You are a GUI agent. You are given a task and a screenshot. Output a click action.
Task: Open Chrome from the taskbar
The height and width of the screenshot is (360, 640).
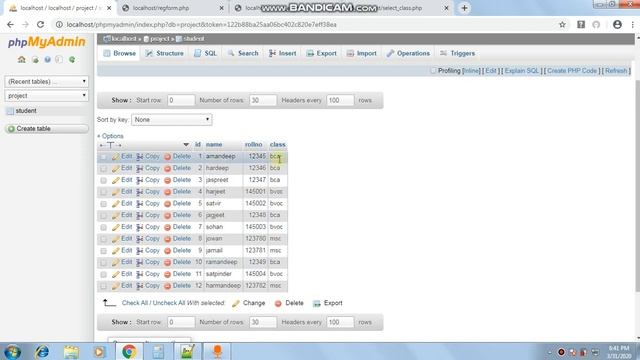pos(129,351)
